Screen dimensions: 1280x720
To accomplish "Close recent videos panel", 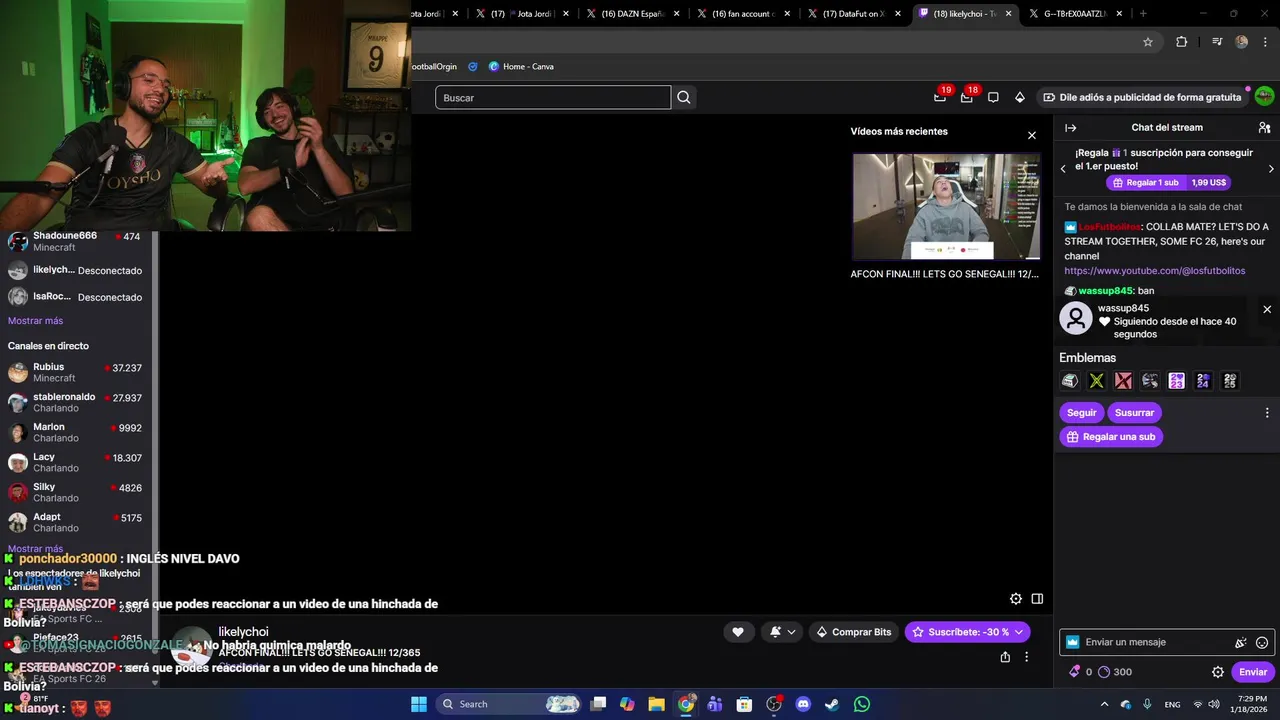I will (1032, 135).
